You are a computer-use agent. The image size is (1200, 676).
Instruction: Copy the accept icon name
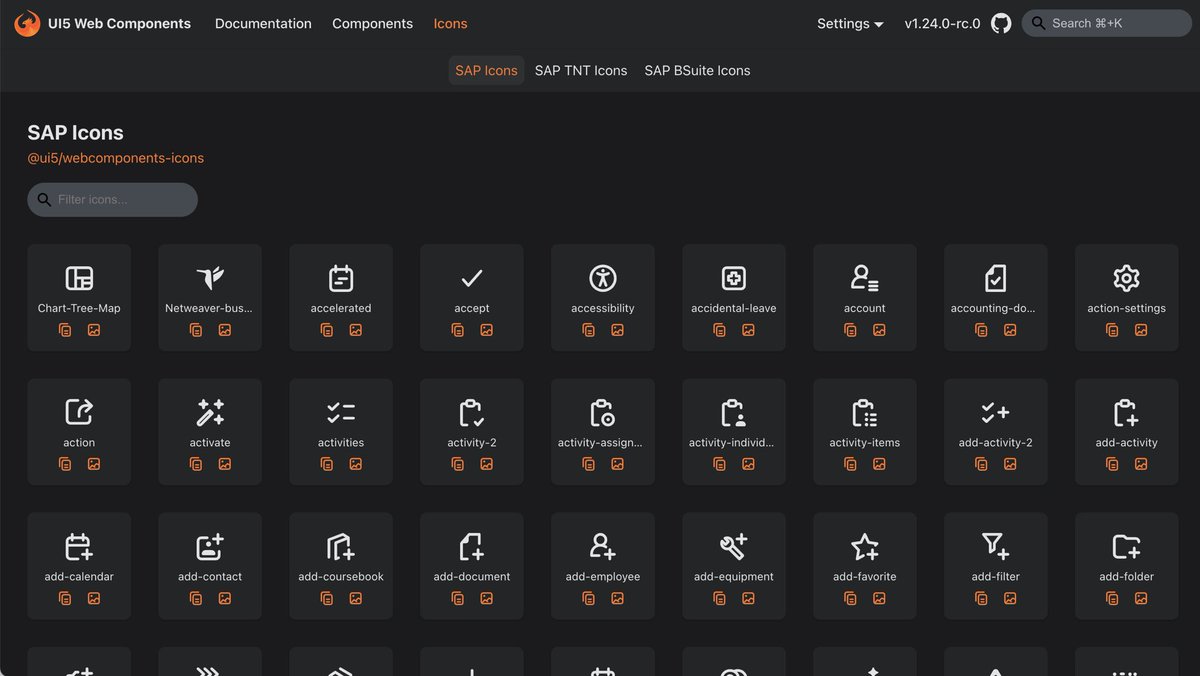tap(458, 330)
